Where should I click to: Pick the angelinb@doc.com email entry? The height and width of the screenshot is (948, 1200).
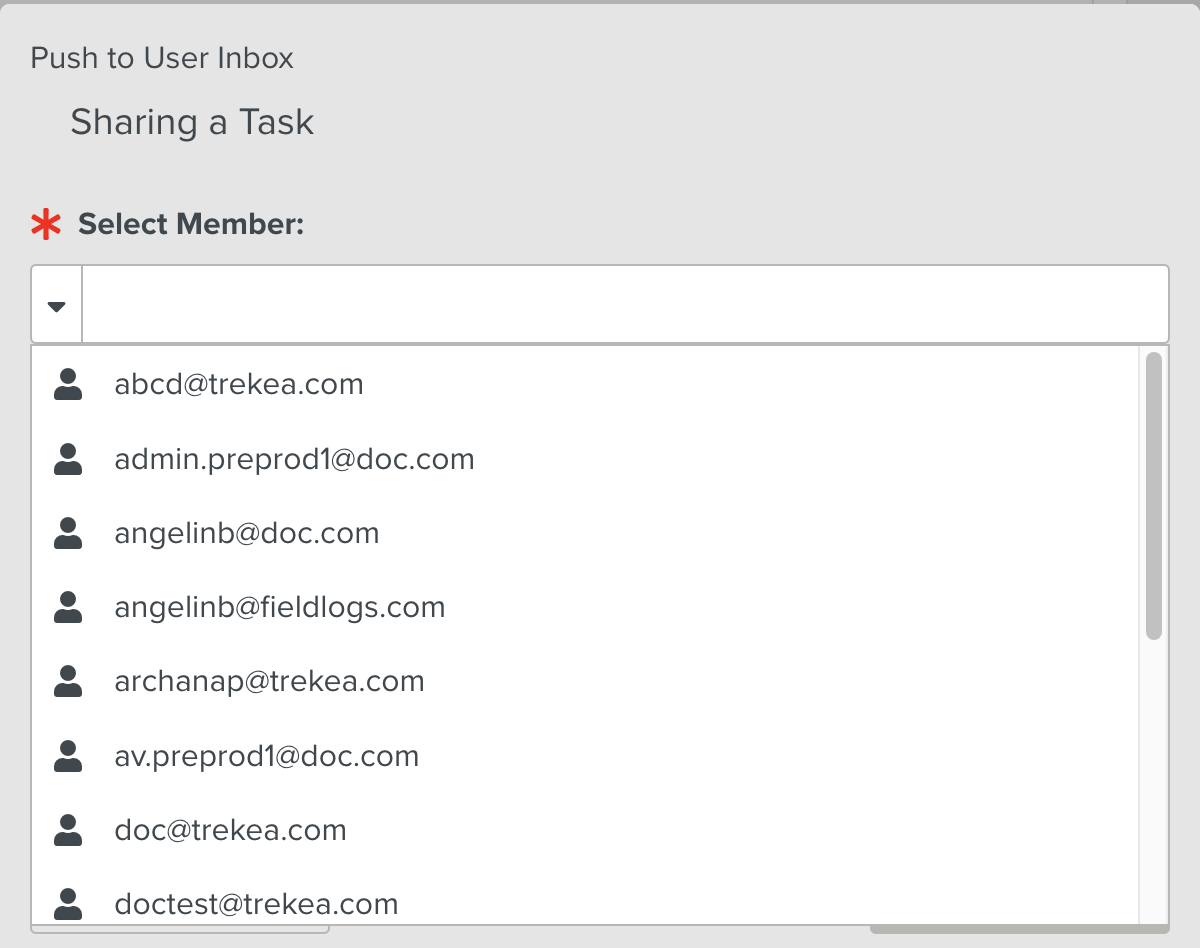pyautogui.click(x=247, y=533)
